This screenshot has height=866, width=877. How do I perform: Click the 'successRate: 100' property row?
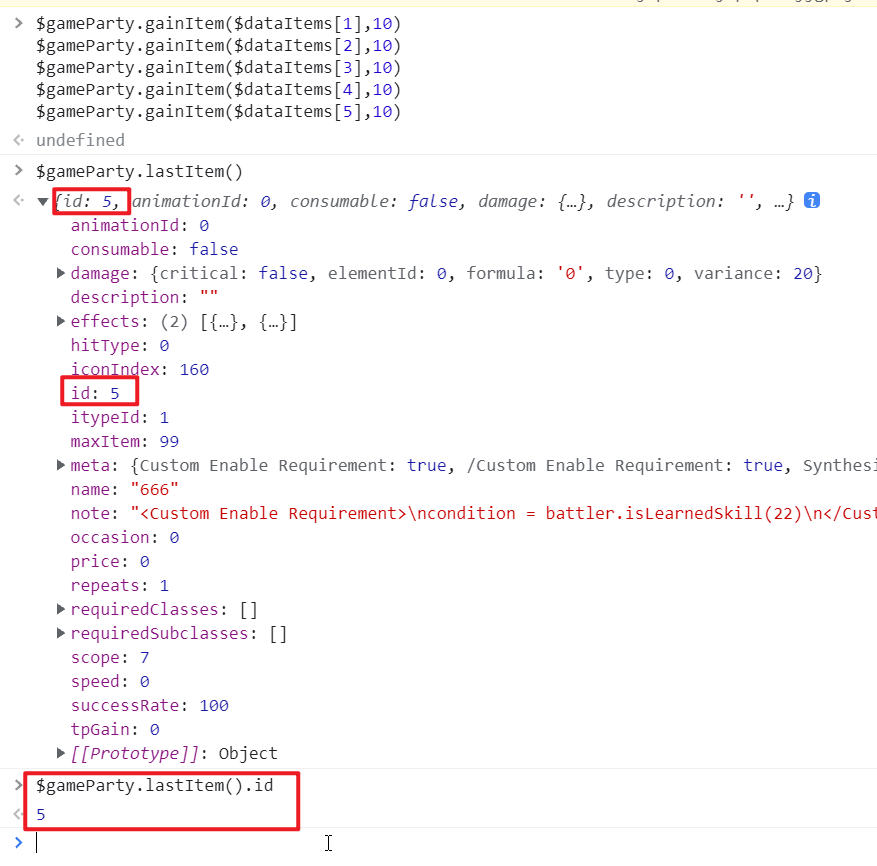149,705
